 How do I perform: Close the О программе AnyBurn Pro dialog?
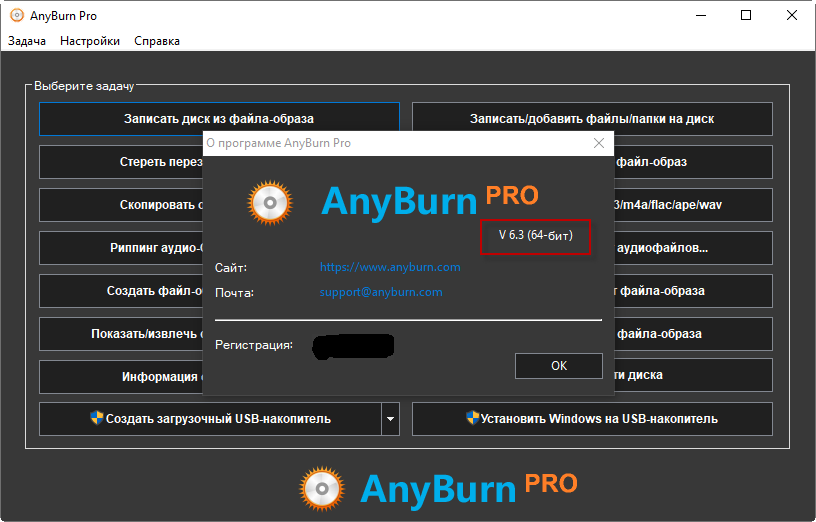click(x=599, y=143)
